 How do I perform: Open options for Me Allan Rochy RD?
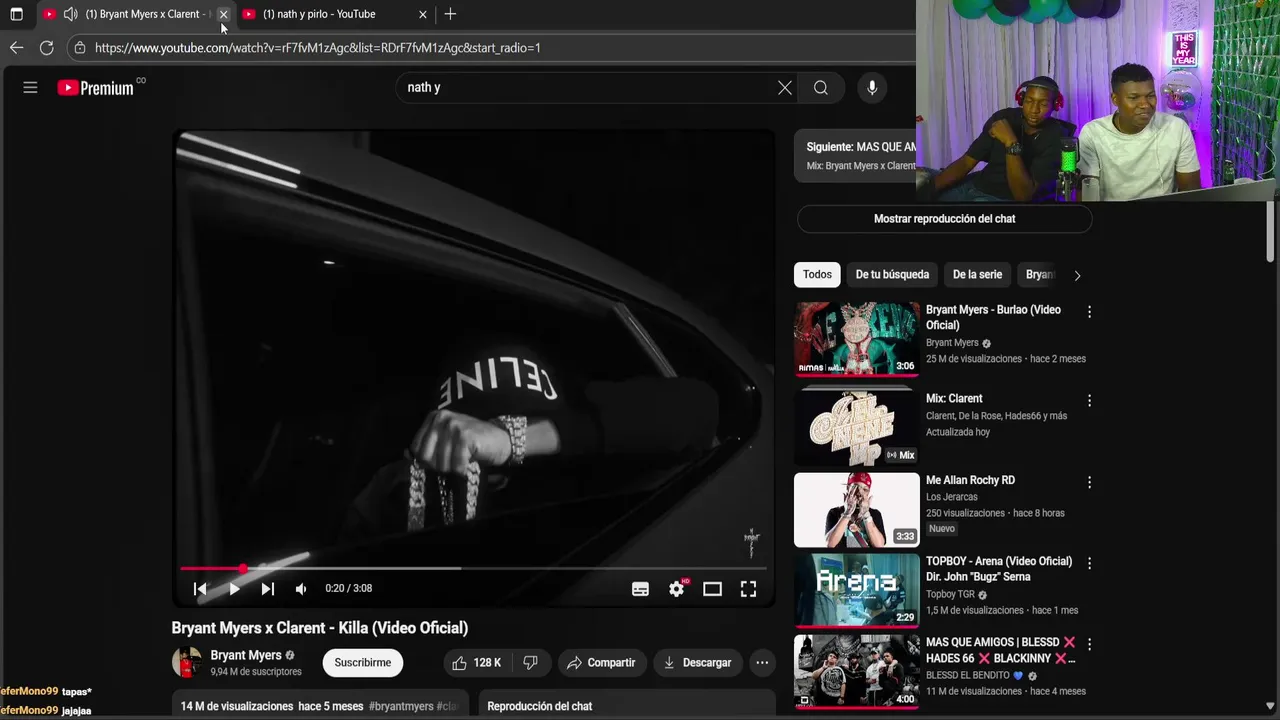point(1089,482)
